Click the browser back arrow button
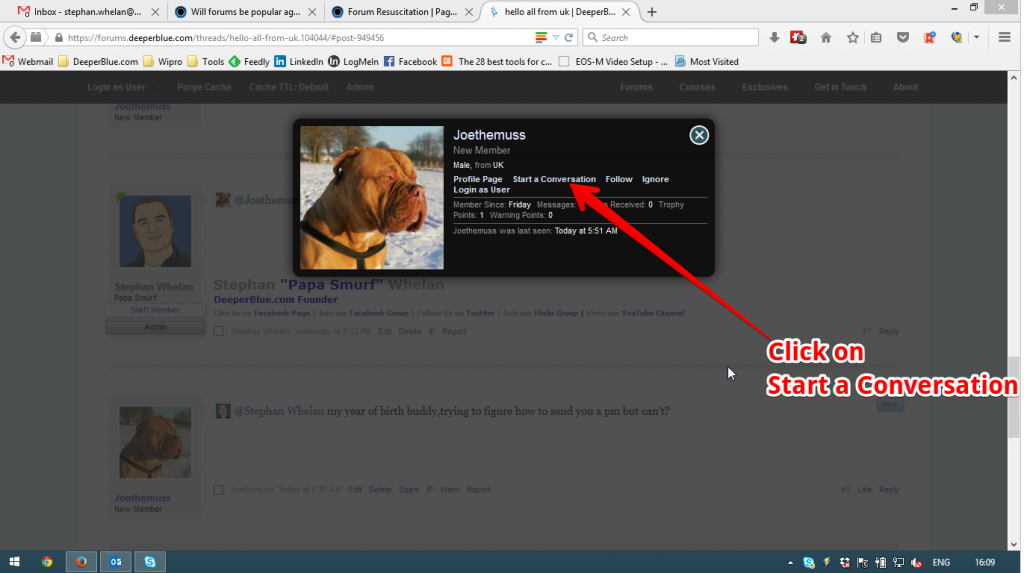 tap(15, 38)
